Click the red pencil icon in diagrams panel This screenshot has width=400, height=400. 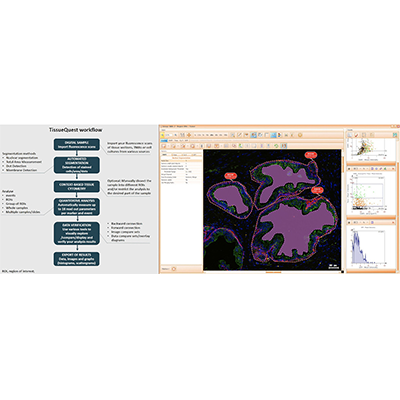tap(356, 135)
